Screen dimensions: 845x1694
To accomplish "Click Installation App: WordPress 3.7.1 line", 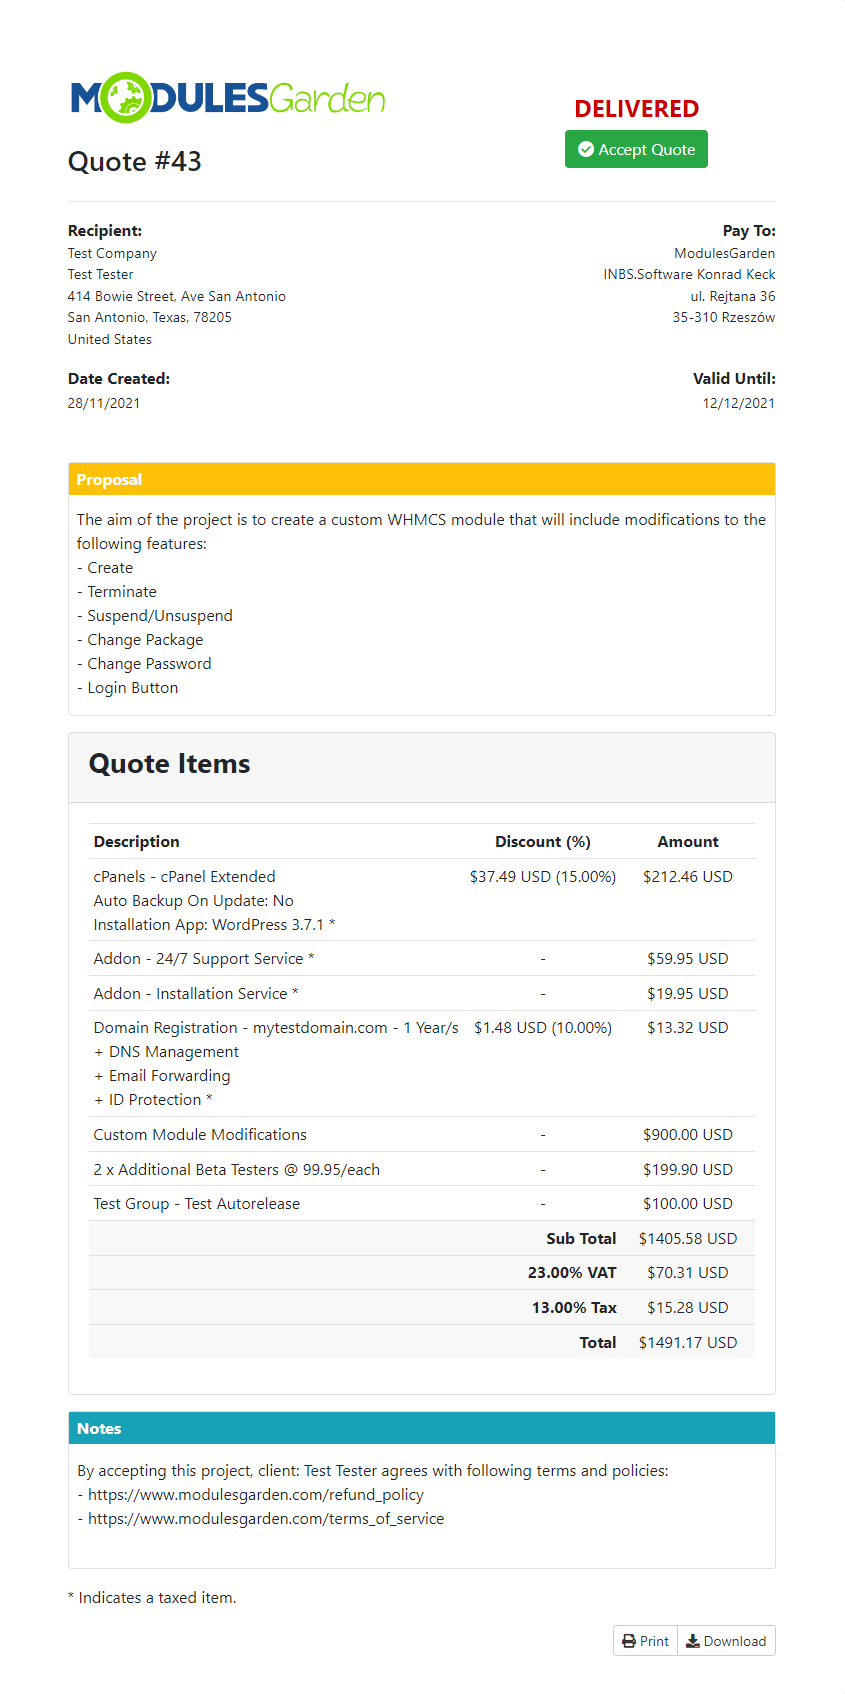I will pos(214,924).
